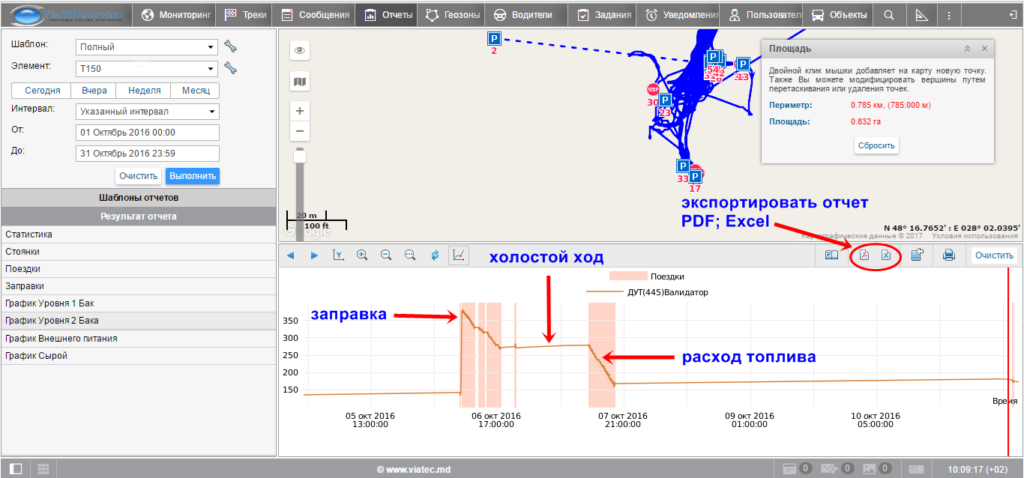Image resolution: width=1024 pixels, height=478 pixels.
Task: Expand the Интервал dropdown
Action: click(x=147, y=111)
